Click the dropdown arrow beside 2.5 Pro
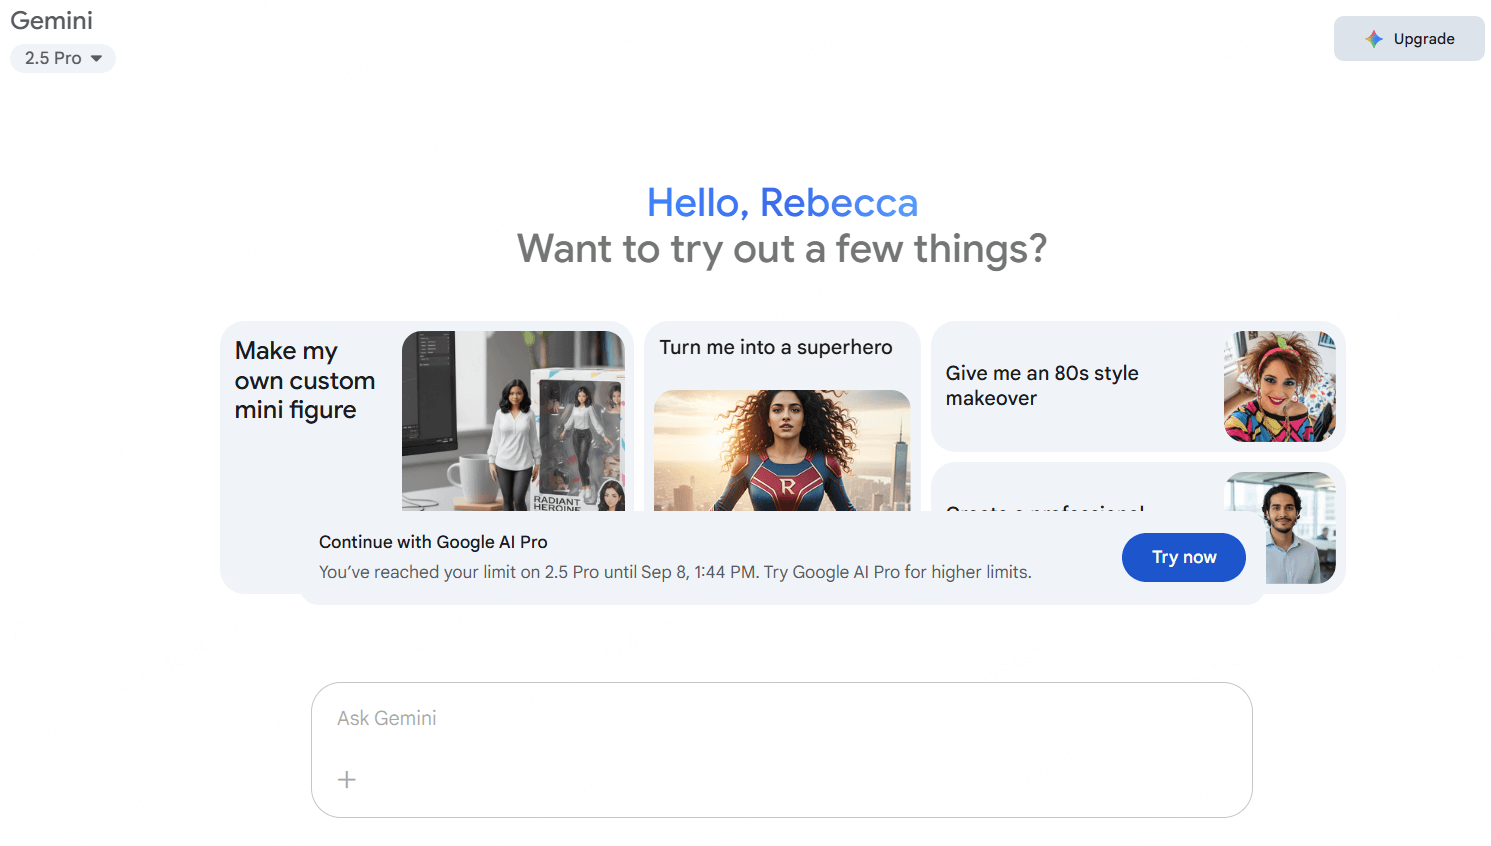The image size is (1491, 846). pos(96,59)
